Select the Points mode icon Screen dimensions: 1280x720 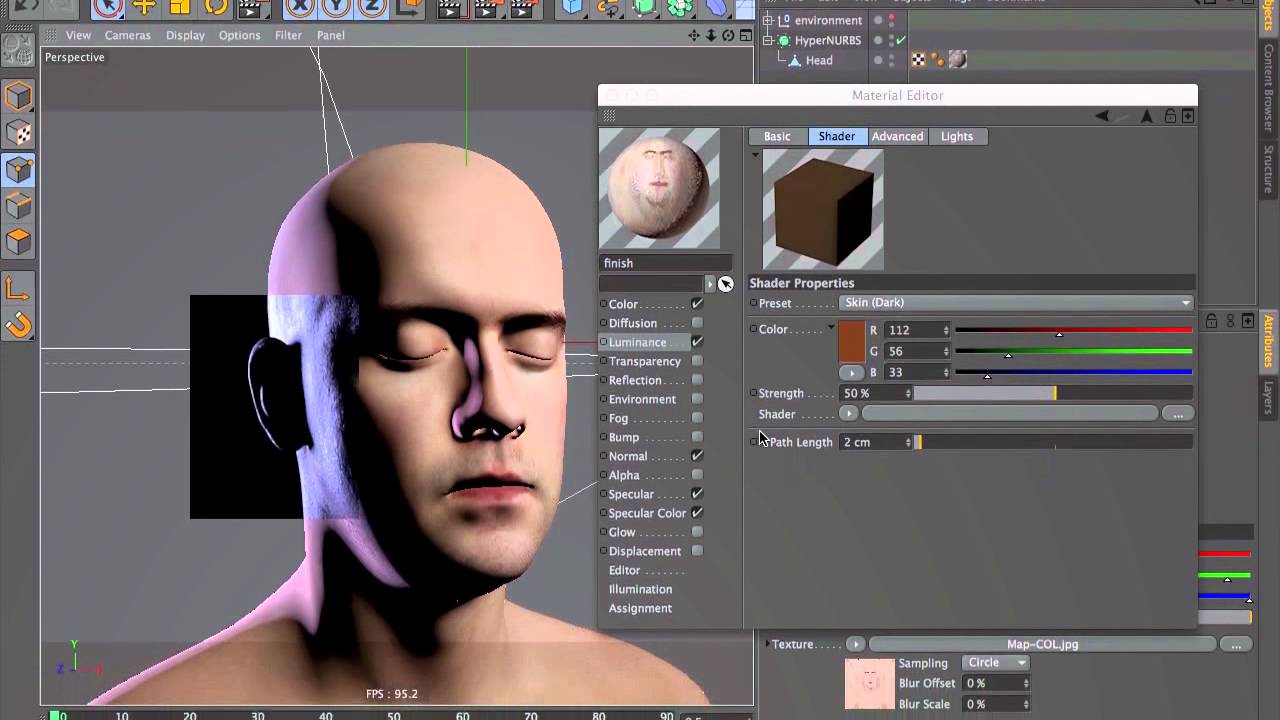18,170
